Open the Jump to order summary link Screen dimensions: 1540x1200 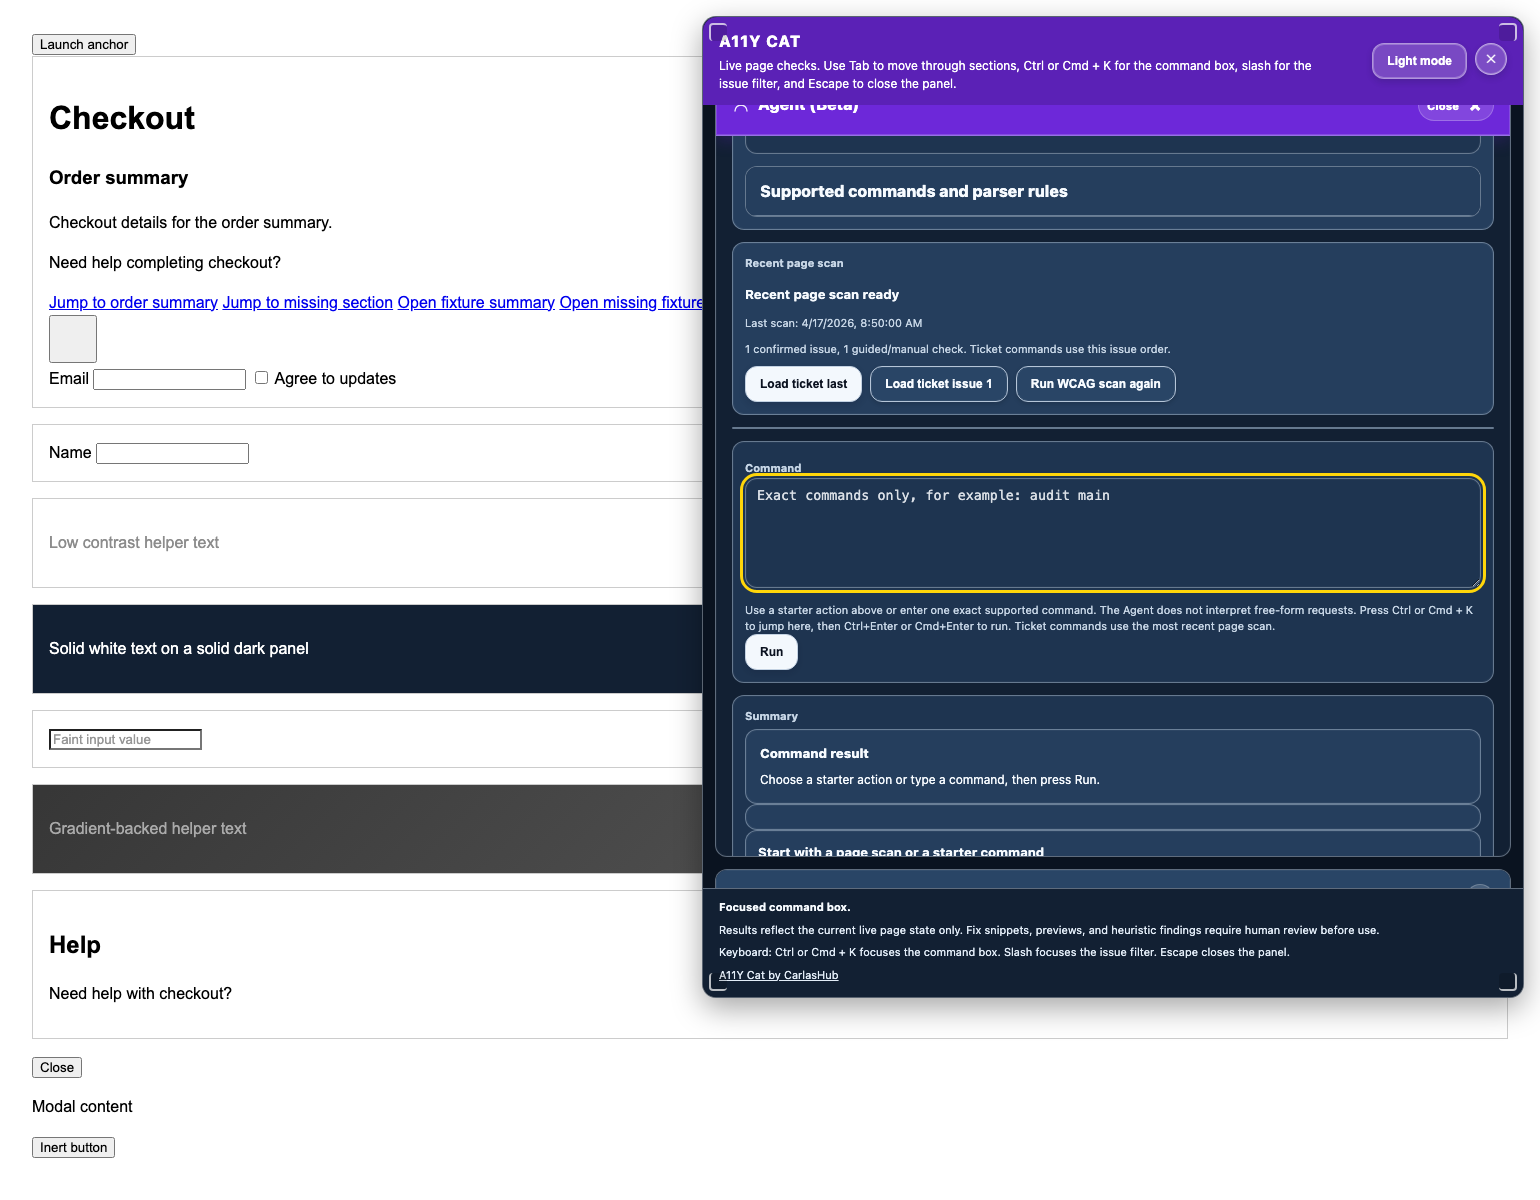[133, 303]
